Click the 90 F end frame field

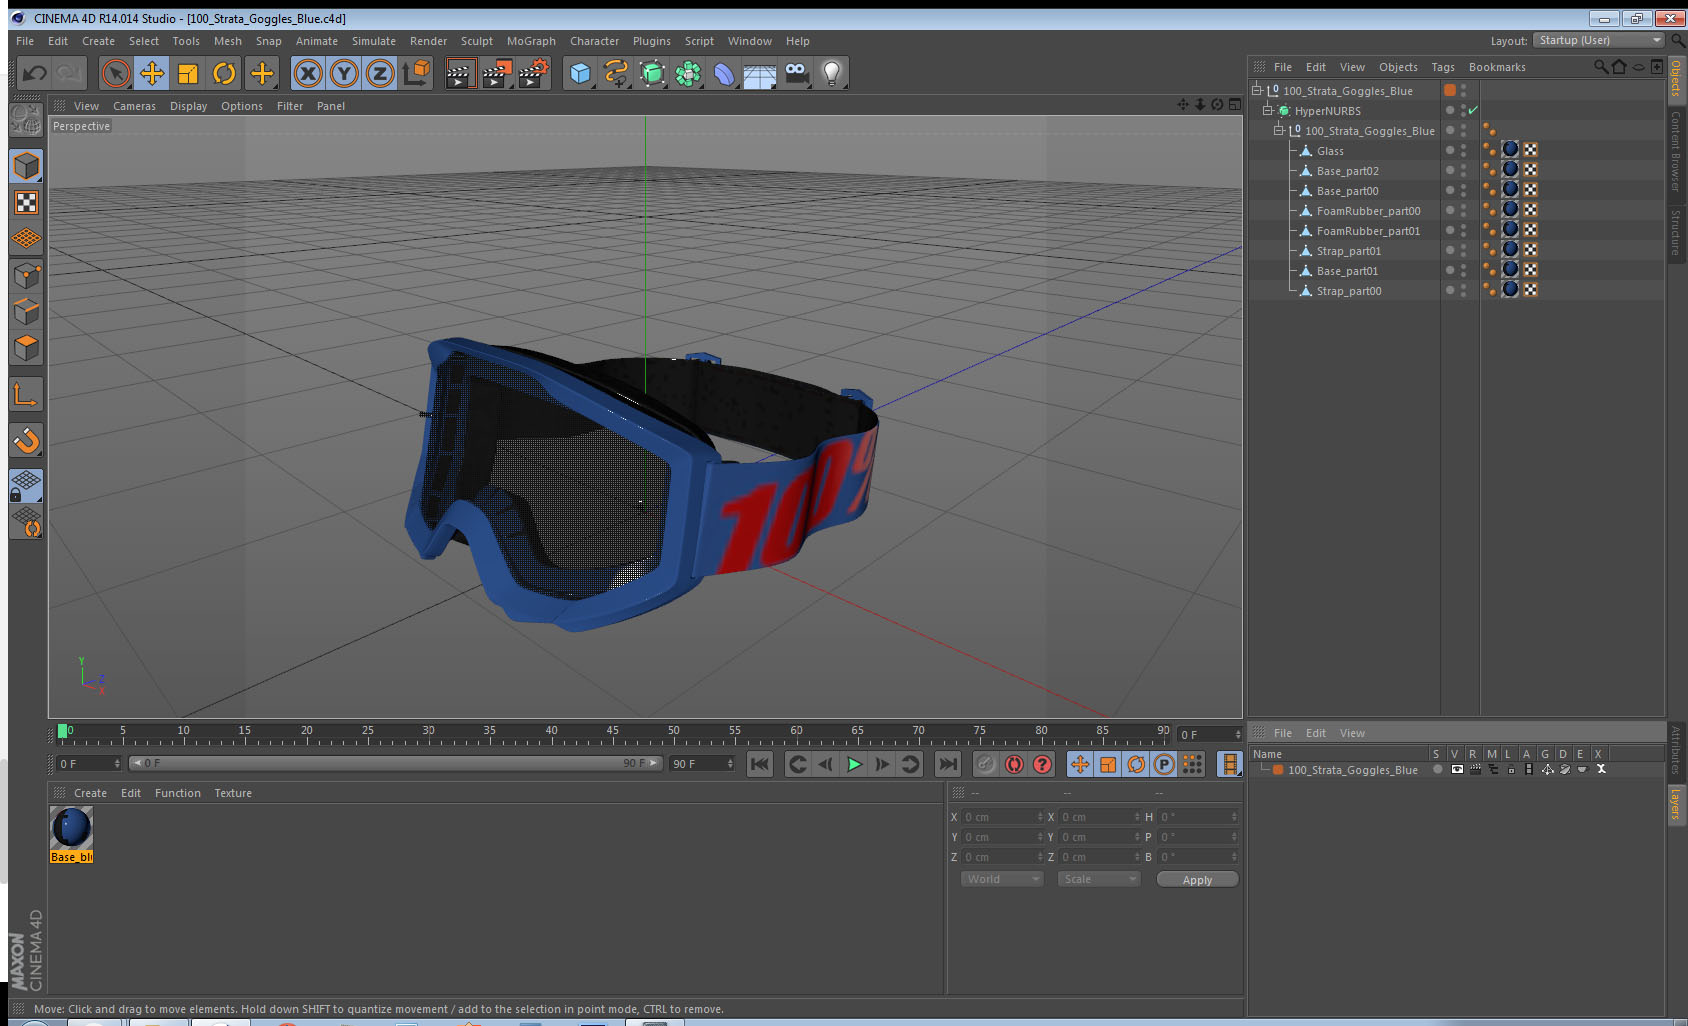pyautogui.click(x=703, y=763)
